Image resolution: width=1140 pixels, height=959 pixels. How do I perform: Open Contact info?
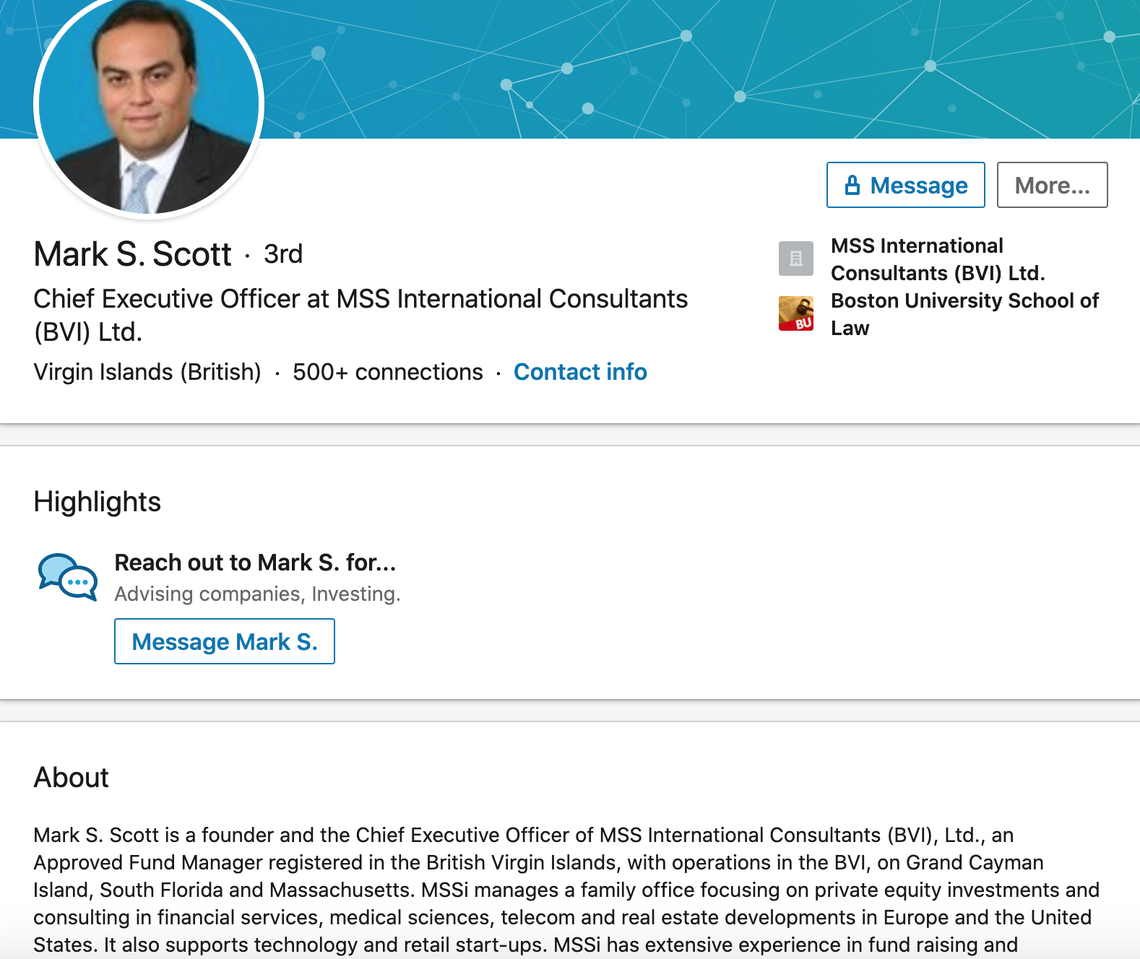[580, 371]
